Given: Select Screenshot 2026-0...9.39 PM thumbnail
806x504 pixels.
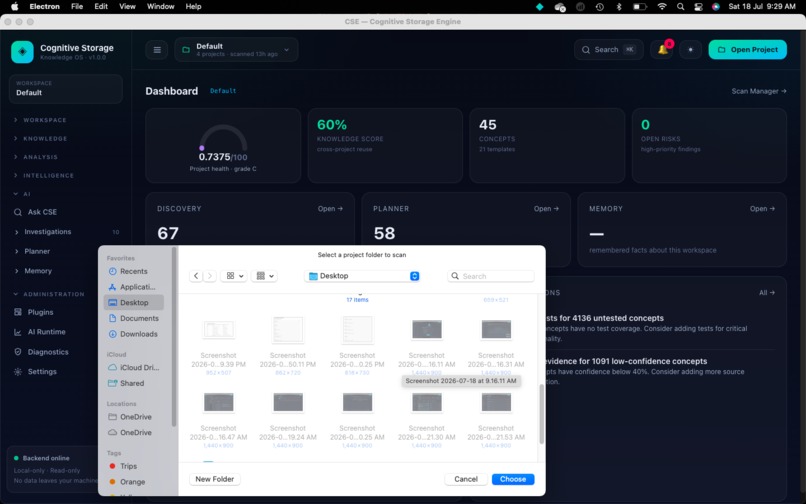Looking at the screenshot, I should coord(218,330).
